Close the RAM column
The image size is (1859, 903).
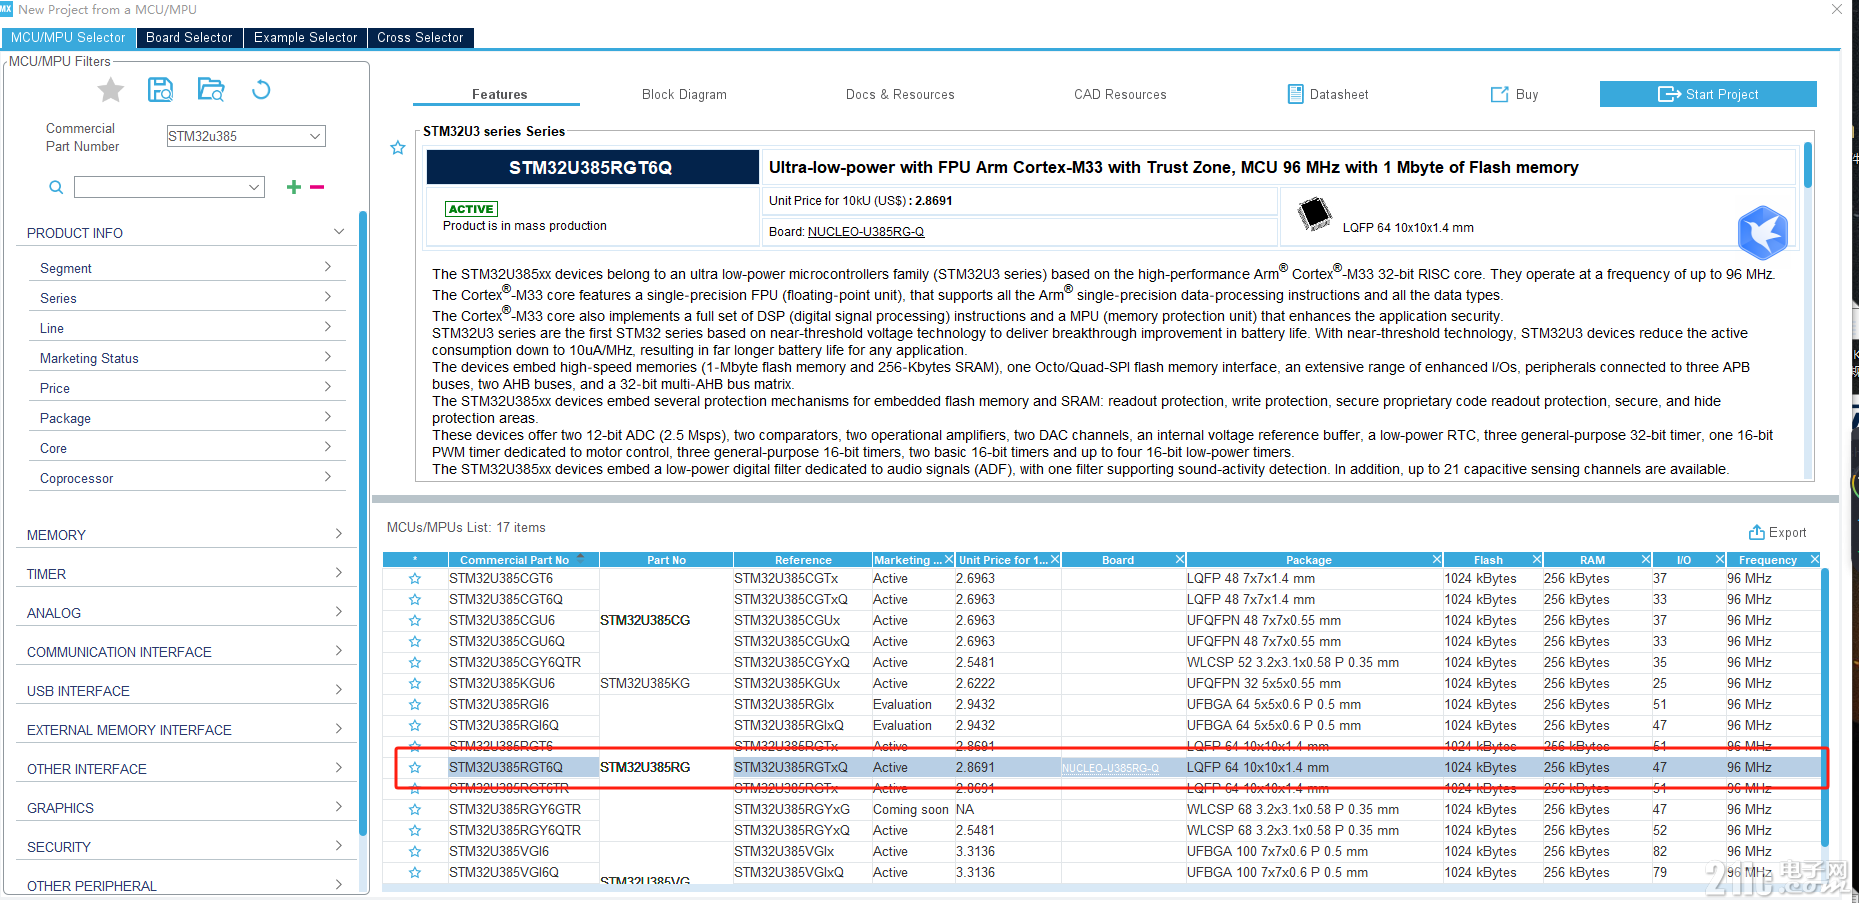tap(1646, 560)
